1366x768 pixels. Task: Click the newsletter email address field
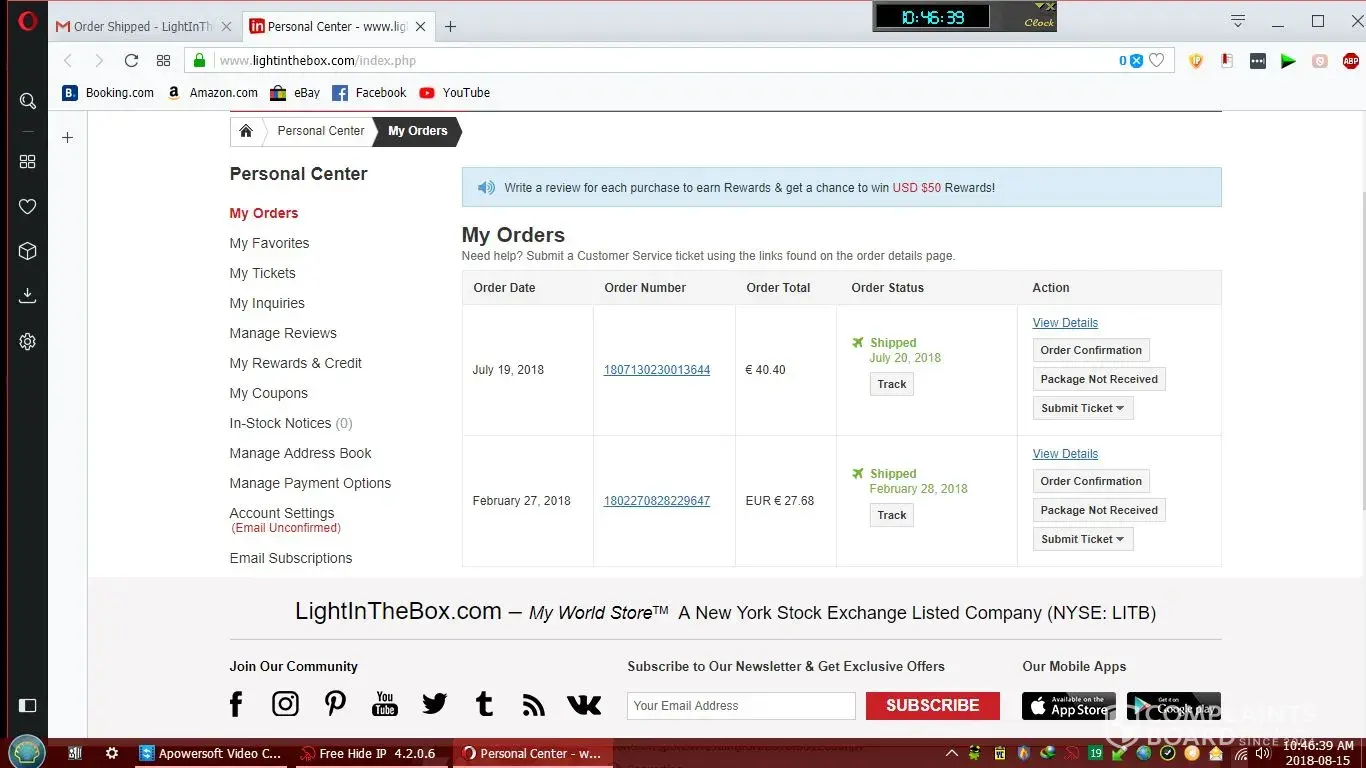click(x=741, y=706)
